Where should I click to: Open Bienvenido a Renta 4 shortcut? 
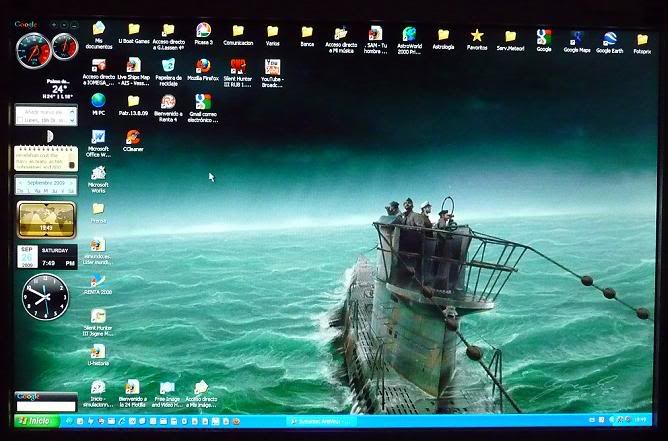(168, 108)
